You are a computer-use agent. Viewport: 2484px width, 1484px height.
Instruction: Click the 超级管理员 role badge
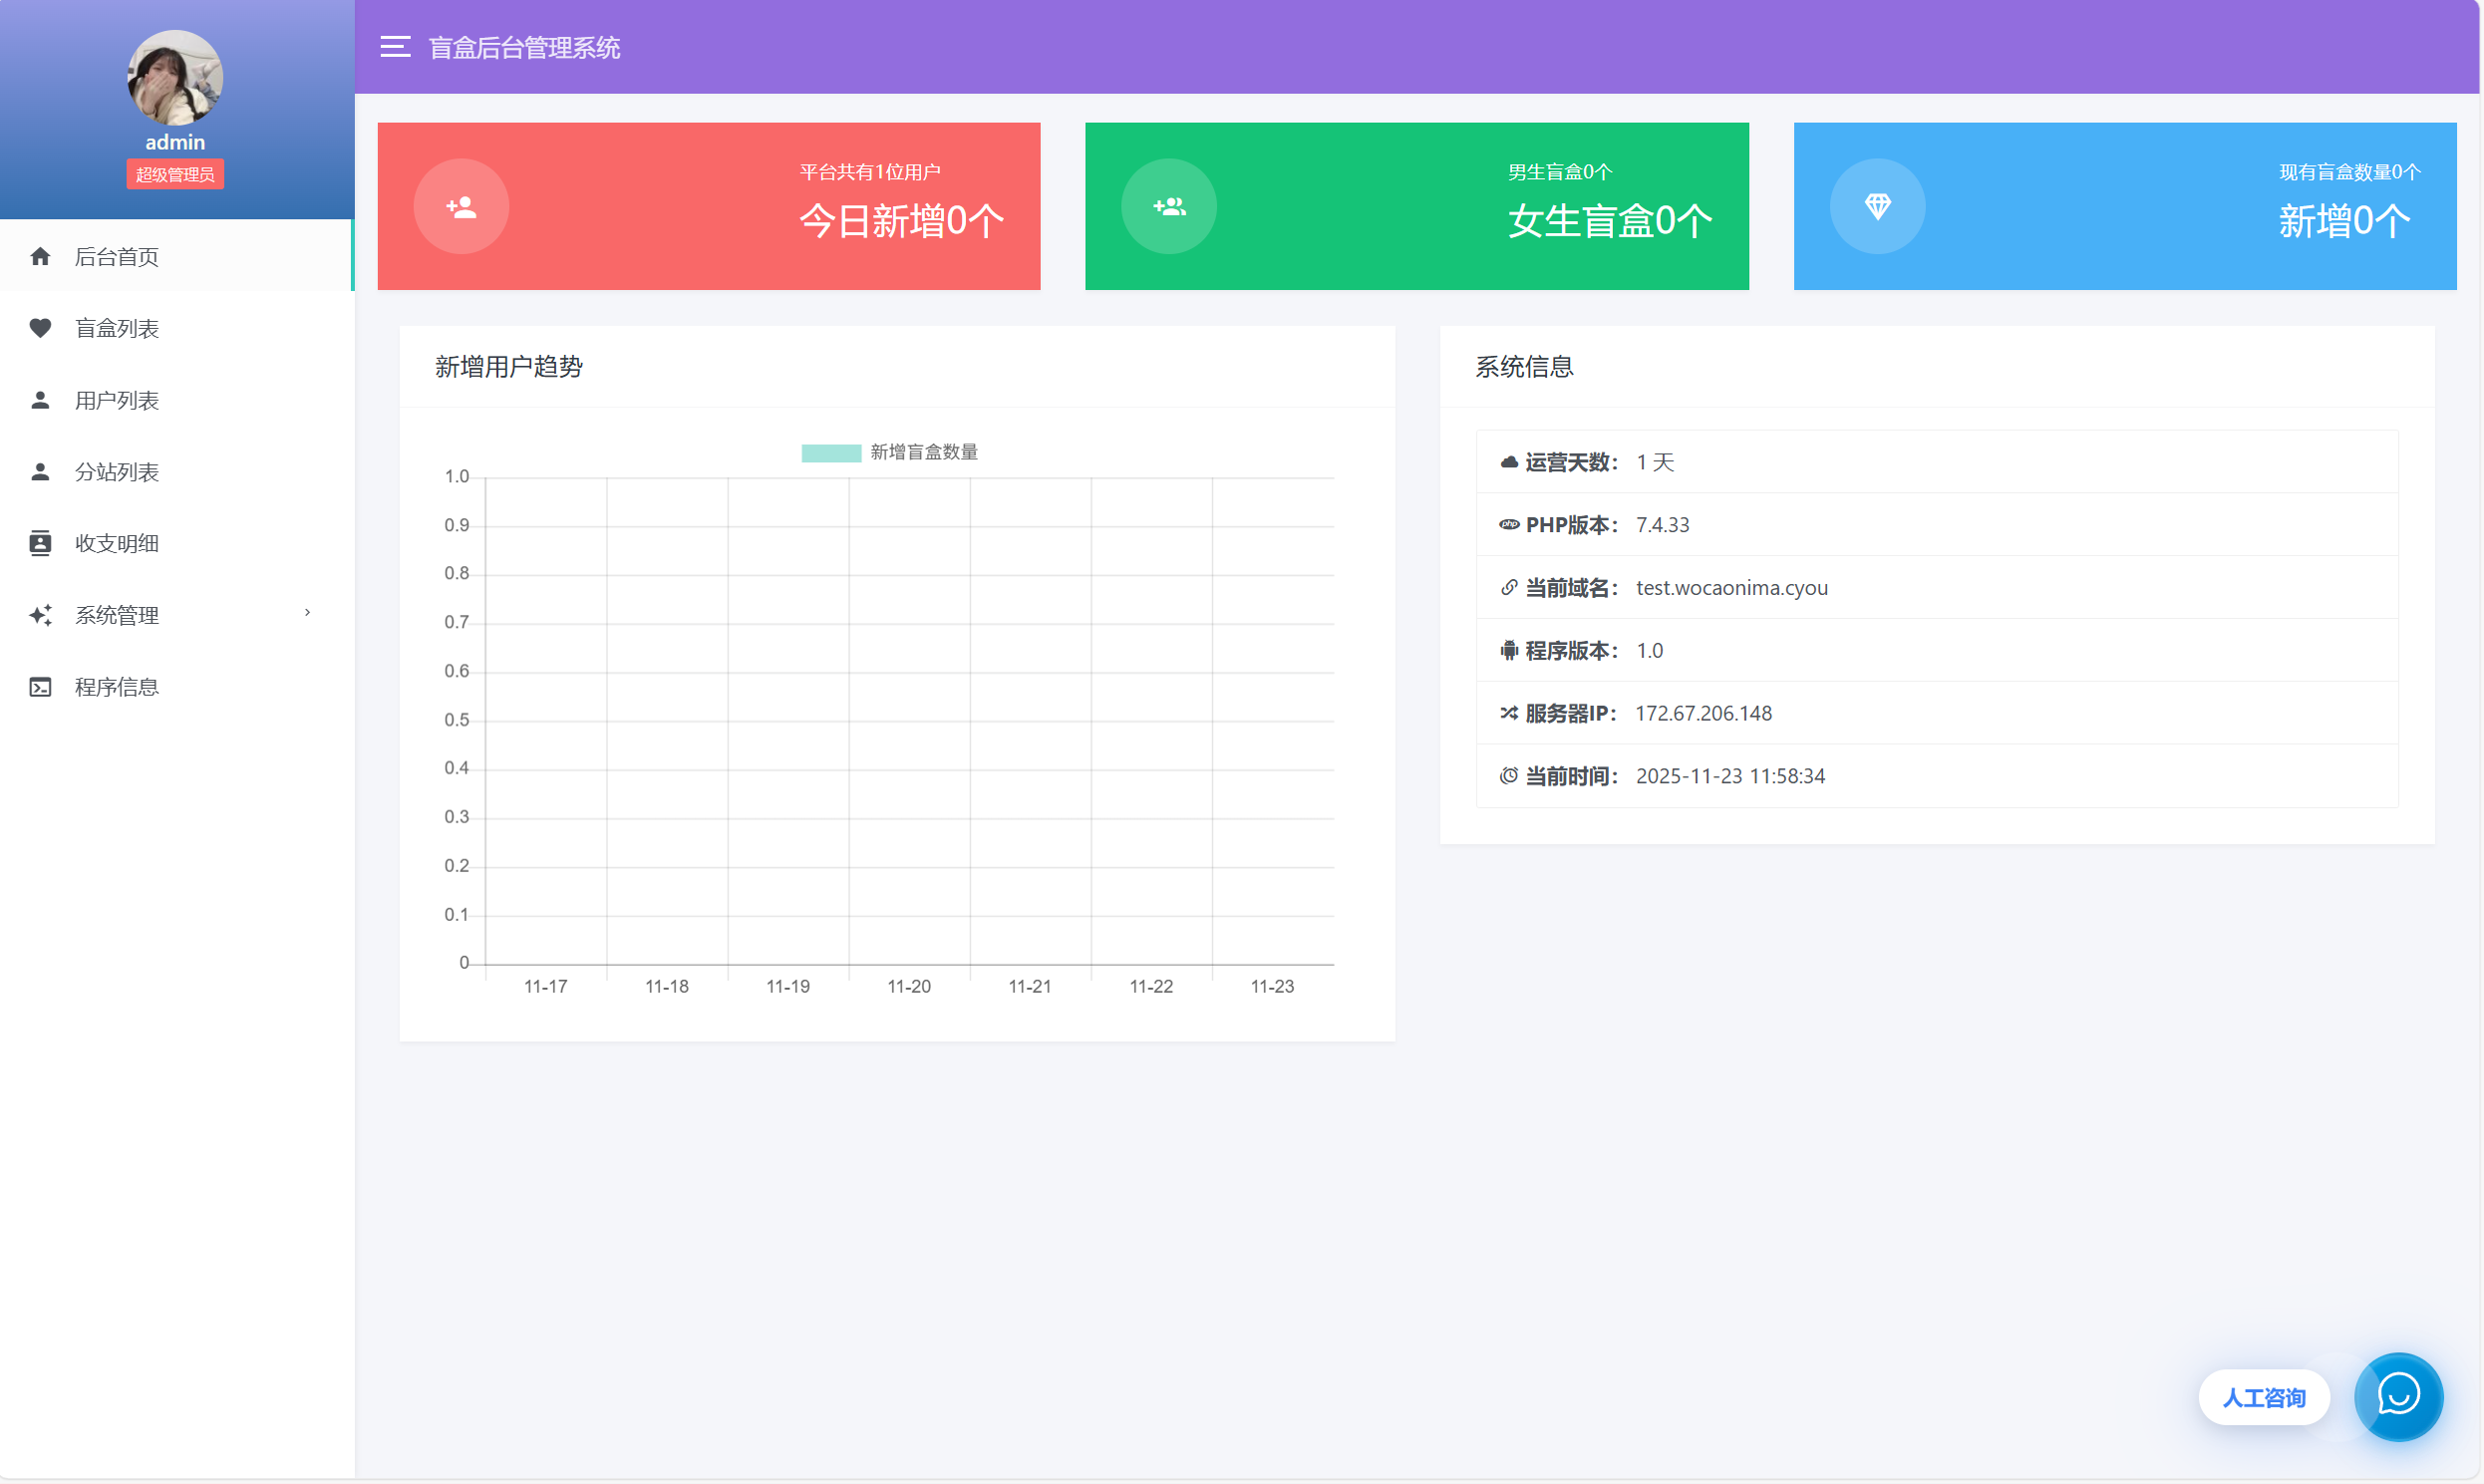[x=175, y=175]
